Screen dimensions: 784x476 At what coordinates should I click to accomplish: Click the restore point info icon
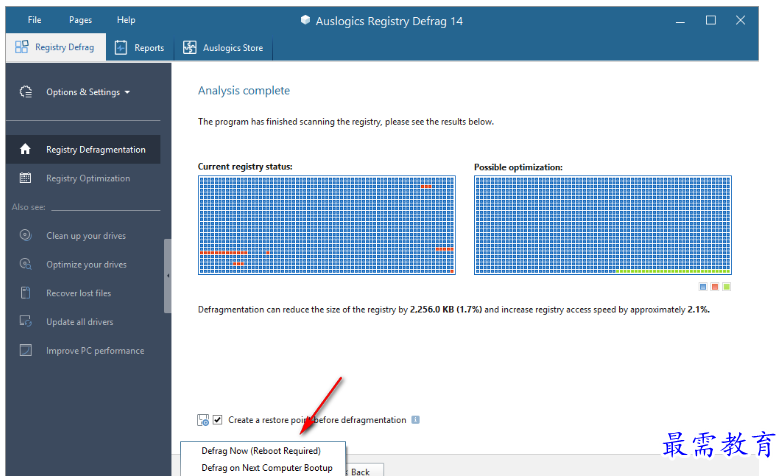pyautogui.click(x=416, y=420)
